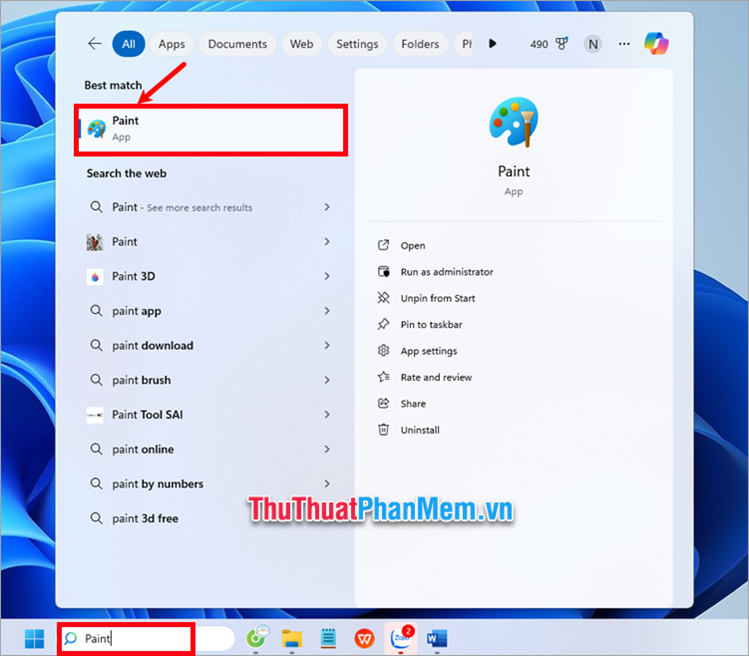The height and width of the screenshot is (656, 749).
Task: Go back with the left arrow
Action: coord(95,44)
